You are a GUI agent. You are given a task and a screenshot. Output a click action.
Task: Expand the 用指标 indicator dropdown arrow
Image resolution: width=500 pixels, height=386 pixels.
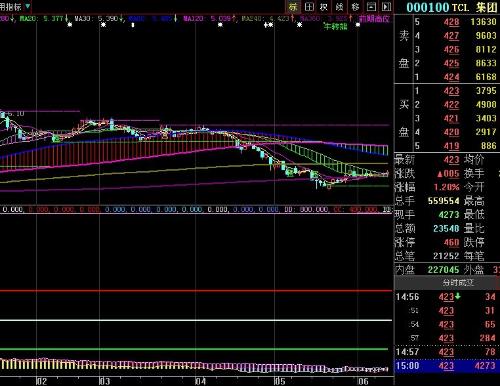(x=27, y=6)
